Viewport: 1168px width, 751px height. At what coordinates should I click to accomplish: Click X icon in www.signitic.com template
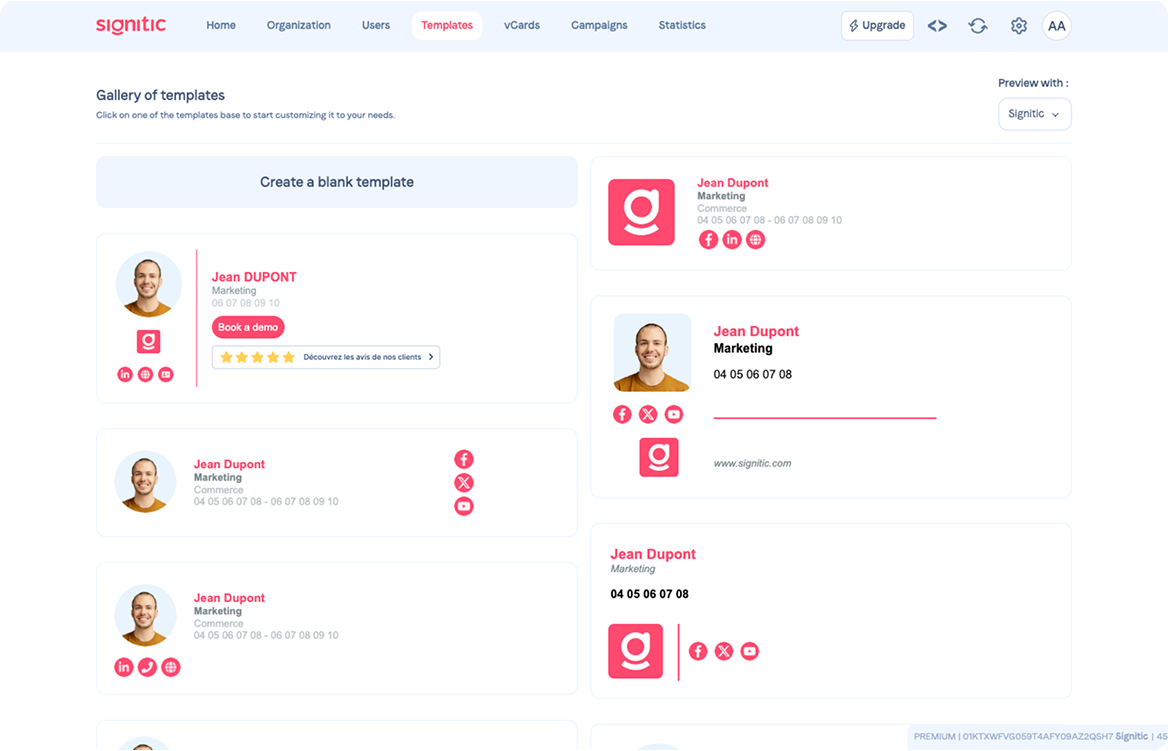(648, 414)
